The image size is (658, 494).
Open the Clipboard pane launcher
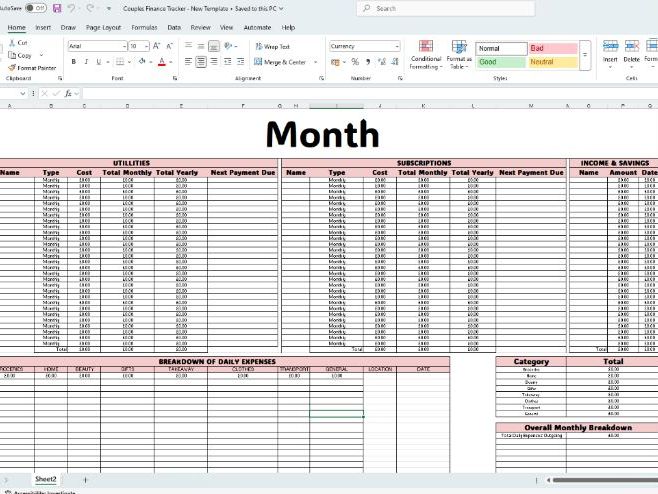click(60, 78)
